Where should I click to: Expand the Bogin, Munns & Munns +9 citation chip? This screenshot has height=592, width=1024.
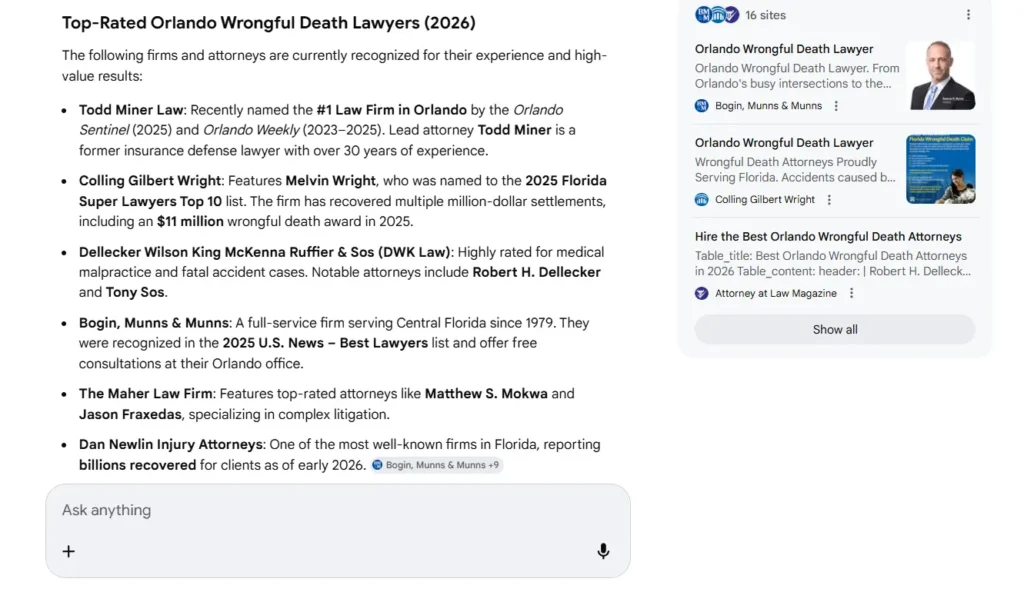(436, 465)
